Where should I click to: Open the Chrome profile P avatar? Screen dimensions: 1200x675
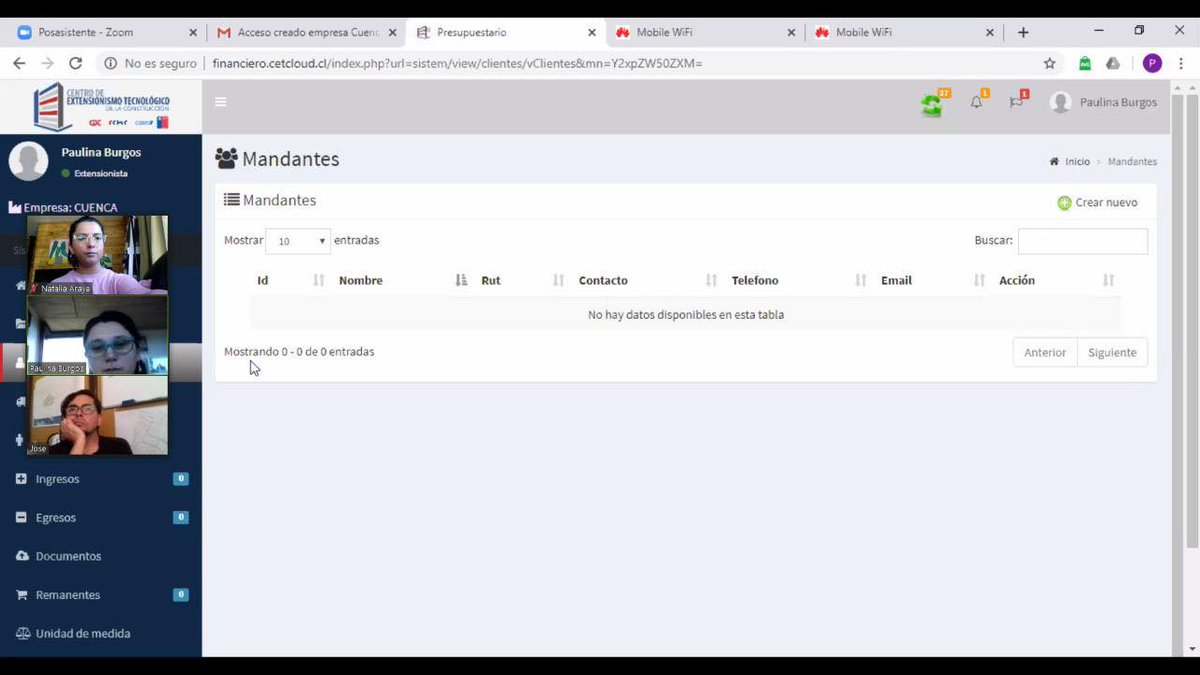tap(1152, 63)
